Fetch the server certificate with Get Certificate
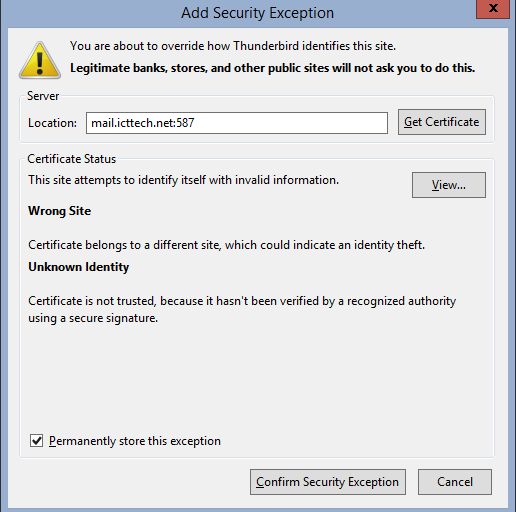The height and width of the screenshot is (512, 516). click(442, 122)
